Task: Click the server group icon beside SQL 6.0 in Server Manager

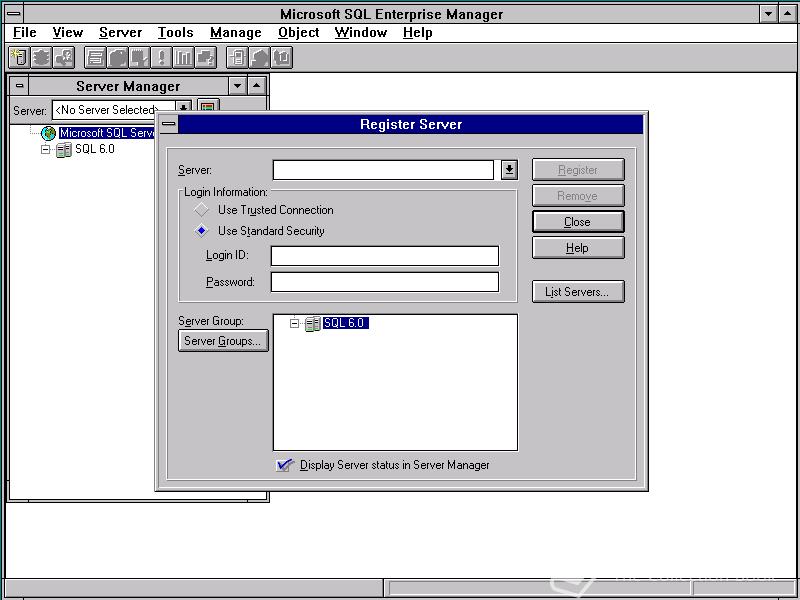Action: click(x=64, y=150)
